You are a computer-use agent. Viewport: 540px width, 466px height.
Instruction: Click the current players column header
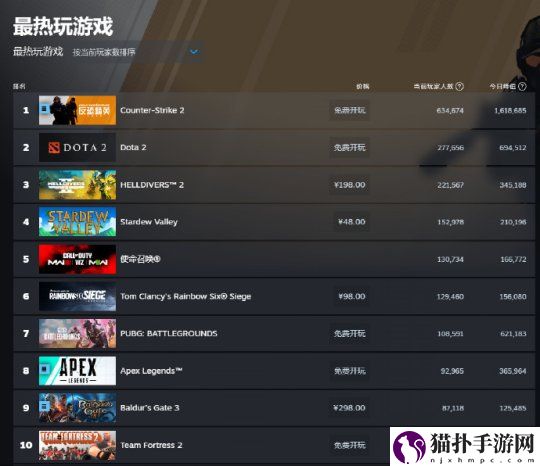pyautogui.click(x=433, y=86)
